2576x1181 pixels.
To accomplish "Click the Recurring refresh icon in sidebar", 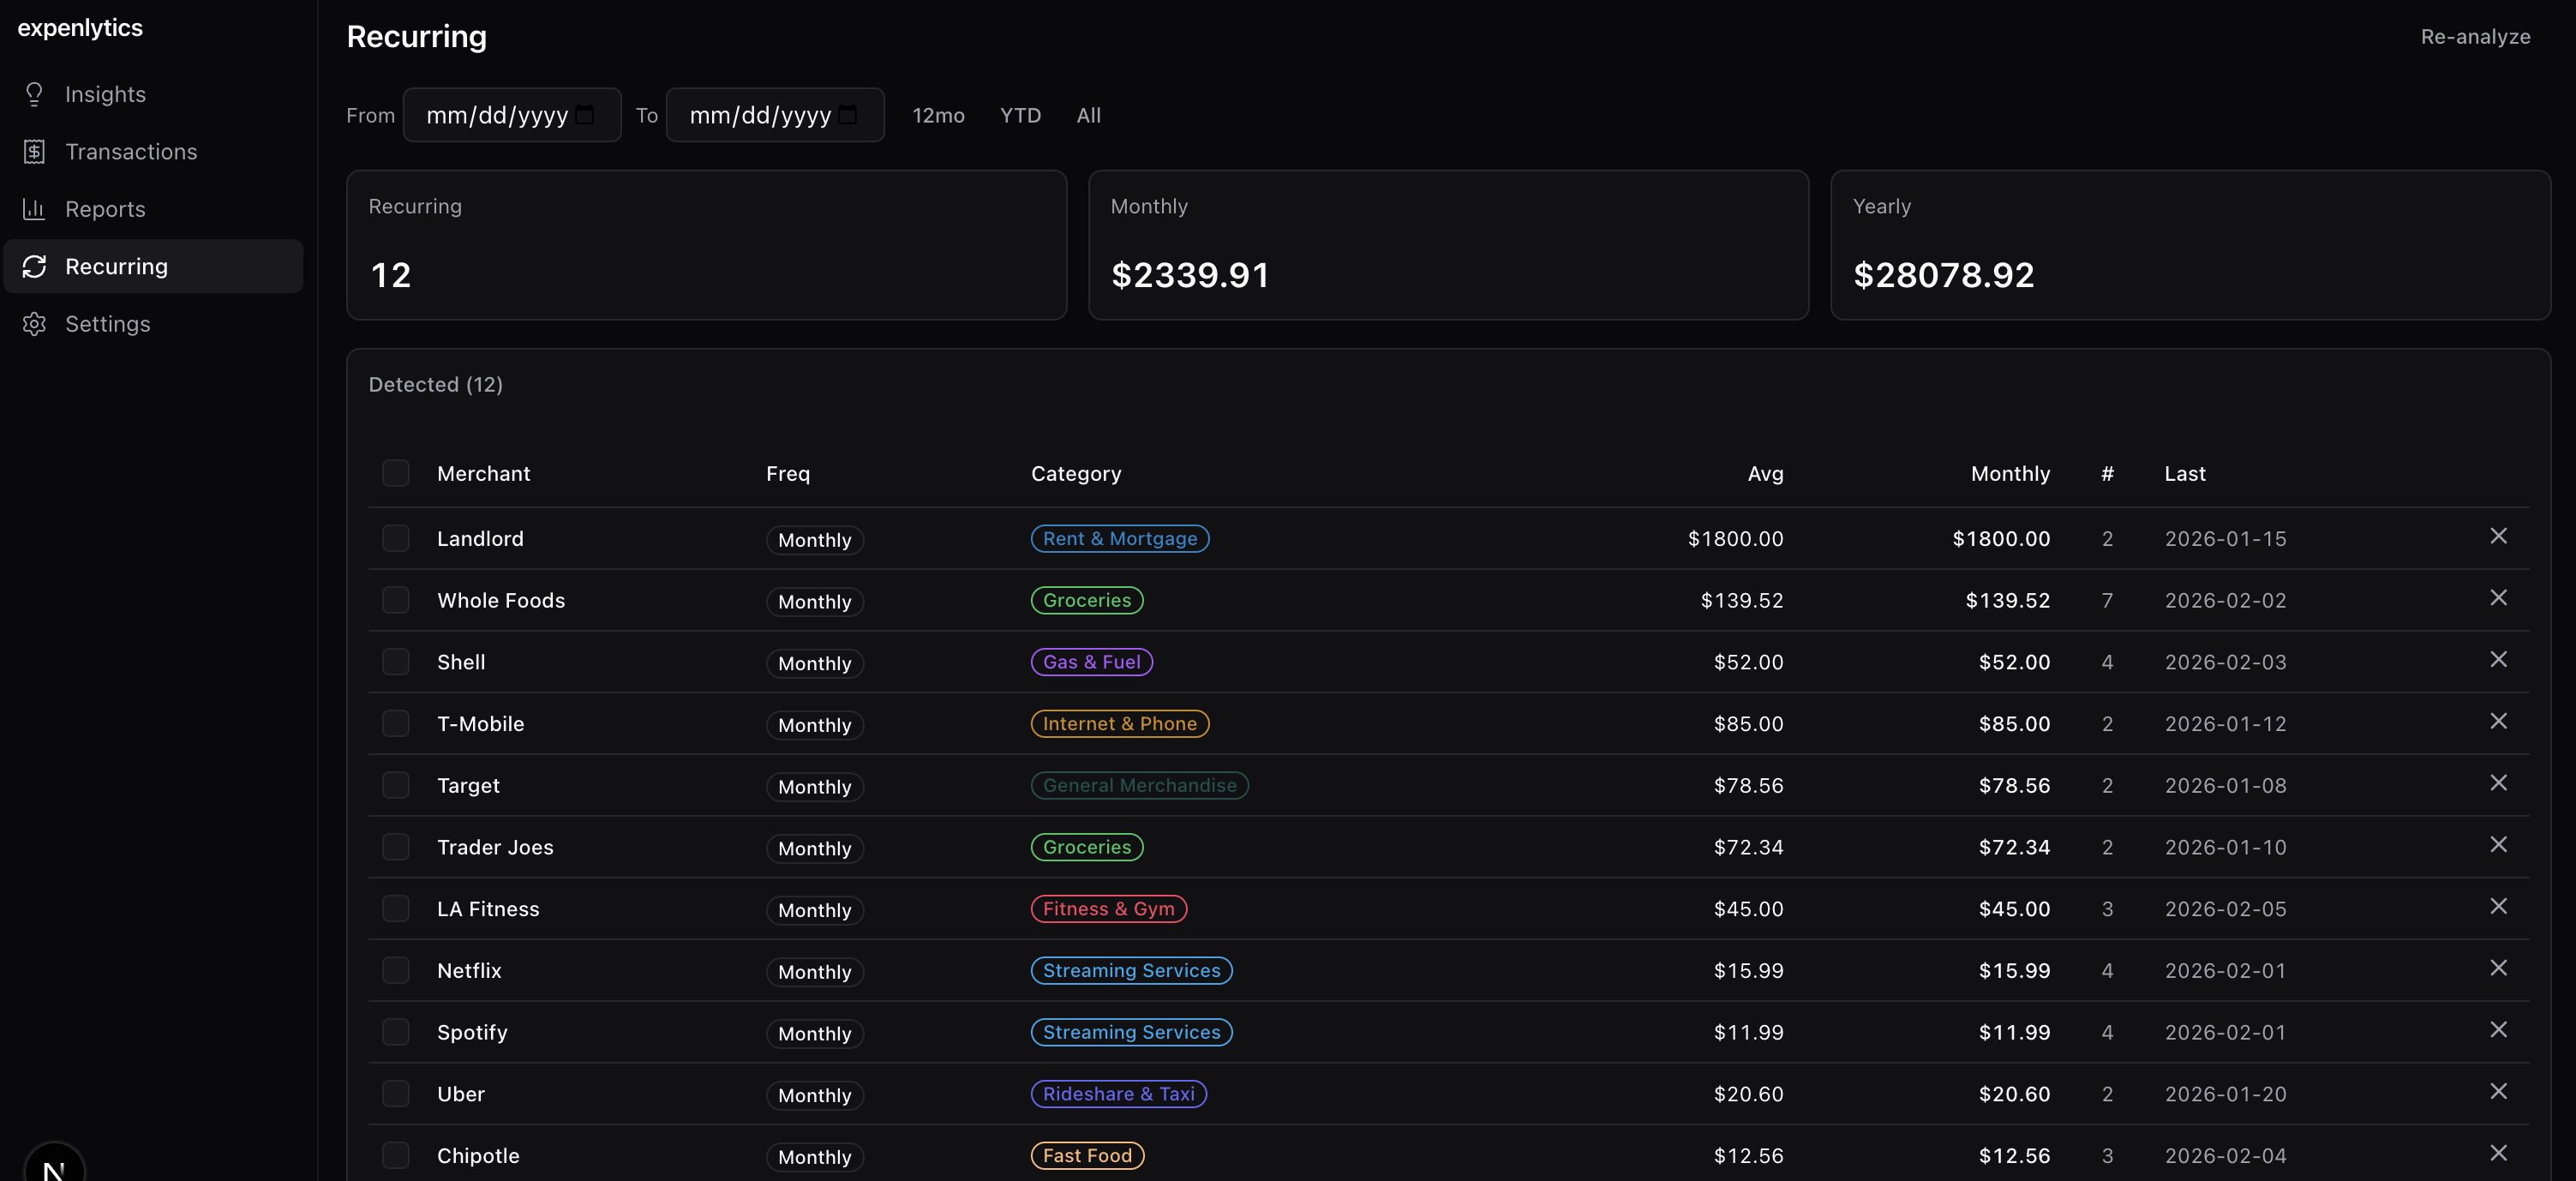I will click(34, 266).
